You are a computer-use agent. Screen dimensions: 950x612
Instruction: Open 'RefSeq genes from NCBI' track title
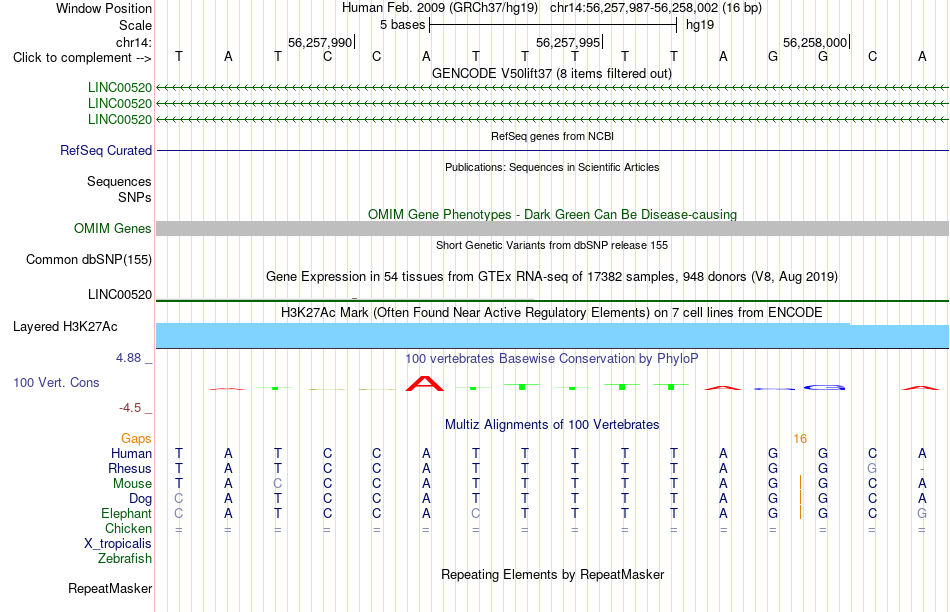[x=552, y=136]
